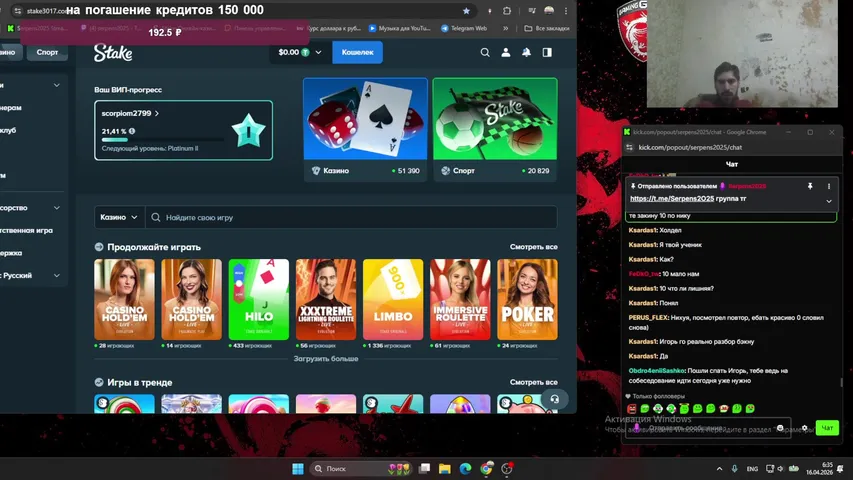Expand the first collapsed sidebar section chevron
This screenshot has width=853, height=480.
(x=57, y=85)
